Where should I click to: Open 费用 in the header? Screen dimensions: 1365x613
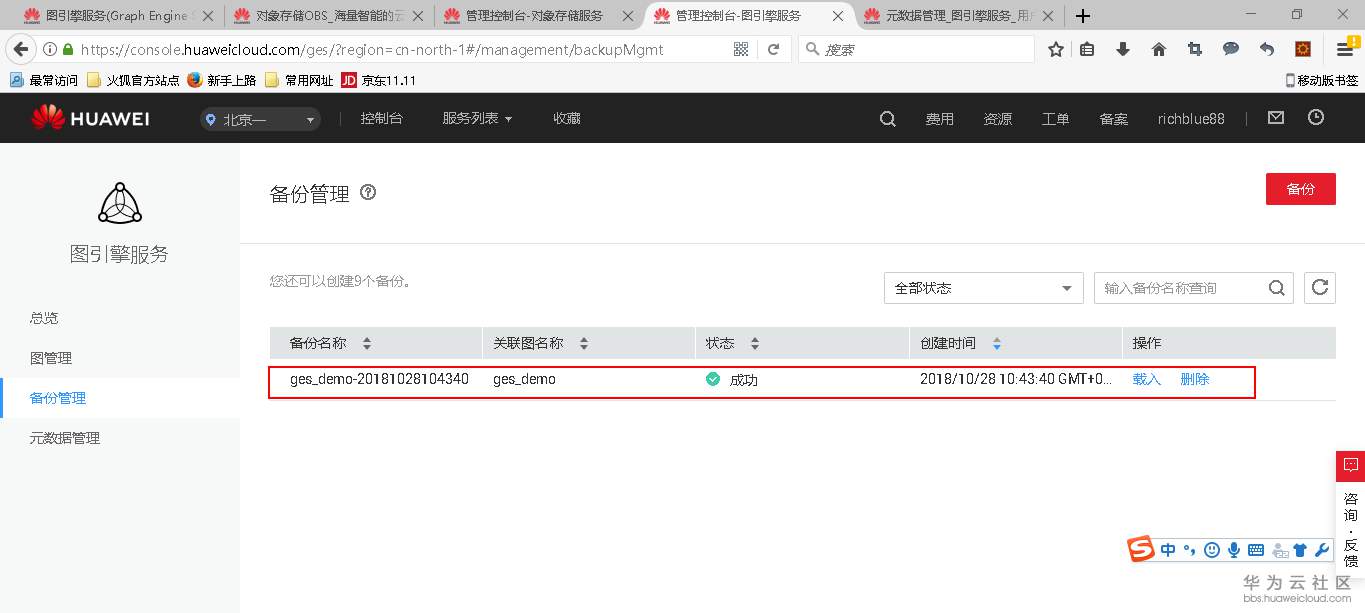pos(940,119)
